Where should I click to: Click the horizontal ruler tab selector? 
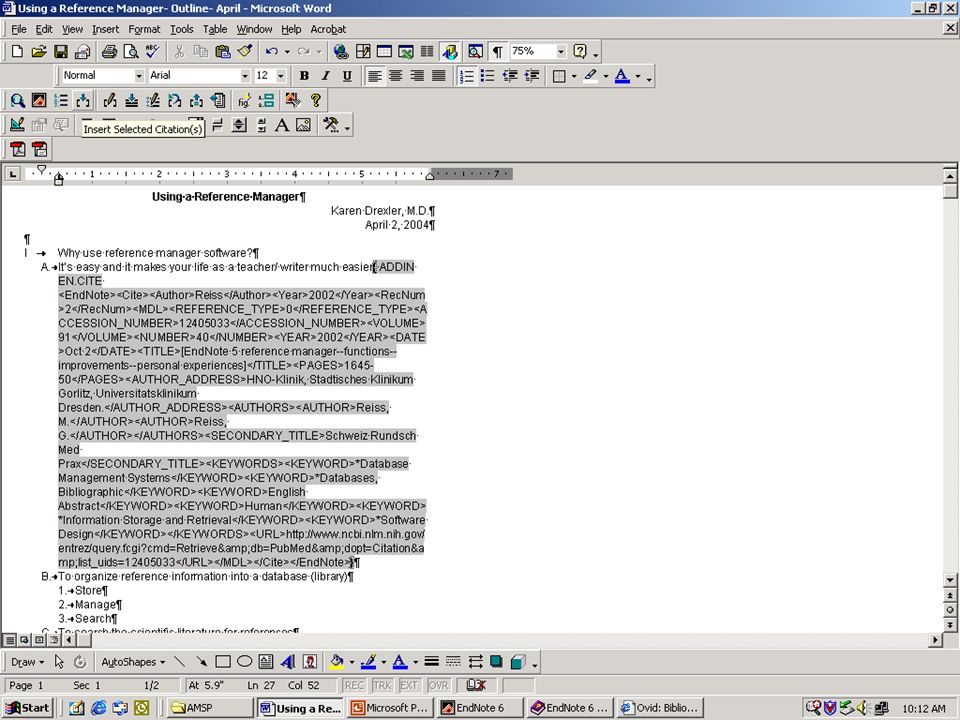click(13, 174)
